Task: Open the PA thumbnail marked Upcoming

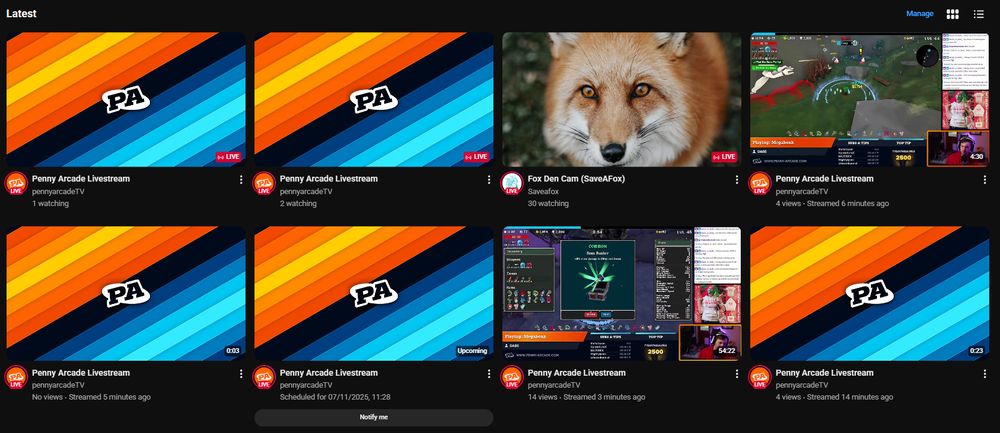Action: tap(374, 293)
